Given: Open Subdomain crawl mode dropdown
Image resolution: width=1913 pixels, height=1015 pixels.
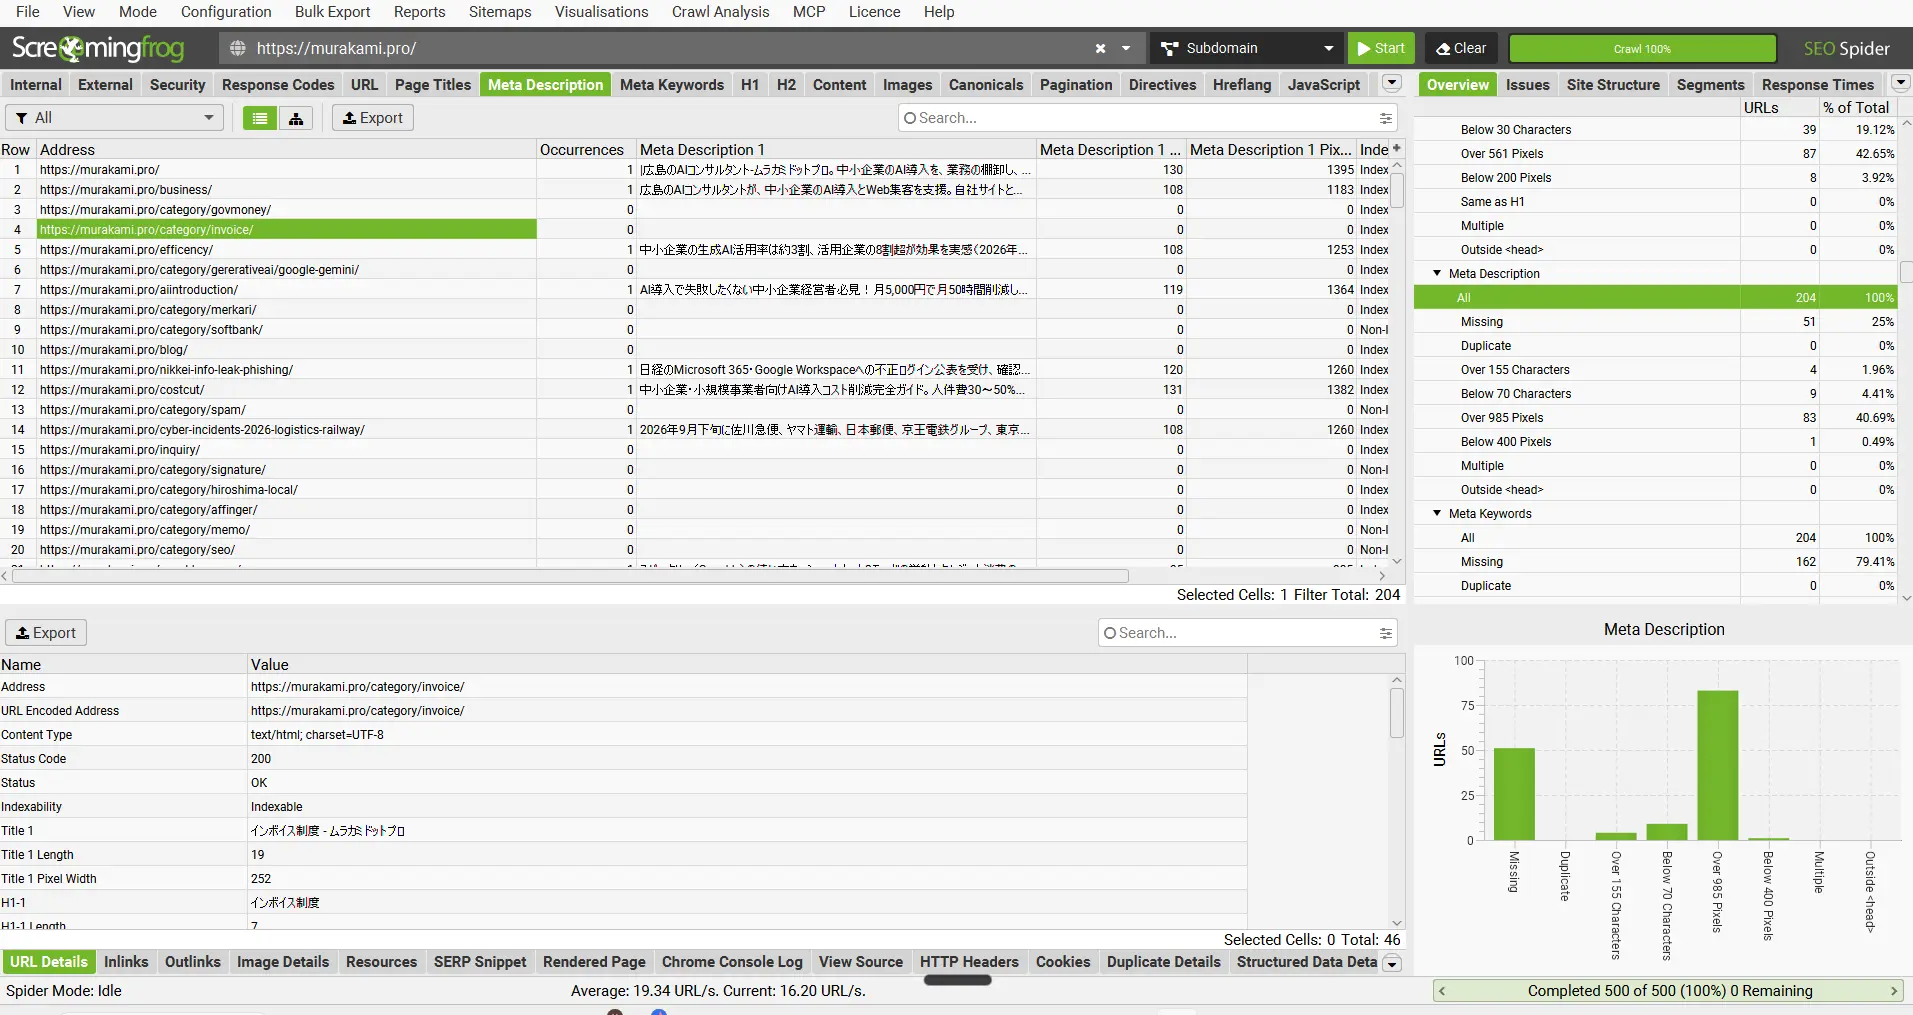Looking at the screenshot, I should tap(1246, 48).
